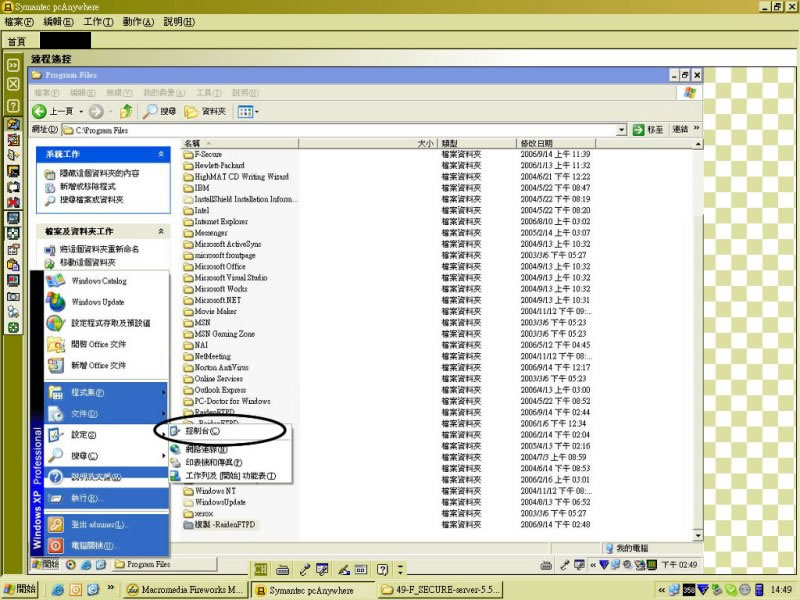Viewport: 800px width, 600px height.
Task: Click Symantec pcAnywhere taskbar button
Action: coord(312,590)
